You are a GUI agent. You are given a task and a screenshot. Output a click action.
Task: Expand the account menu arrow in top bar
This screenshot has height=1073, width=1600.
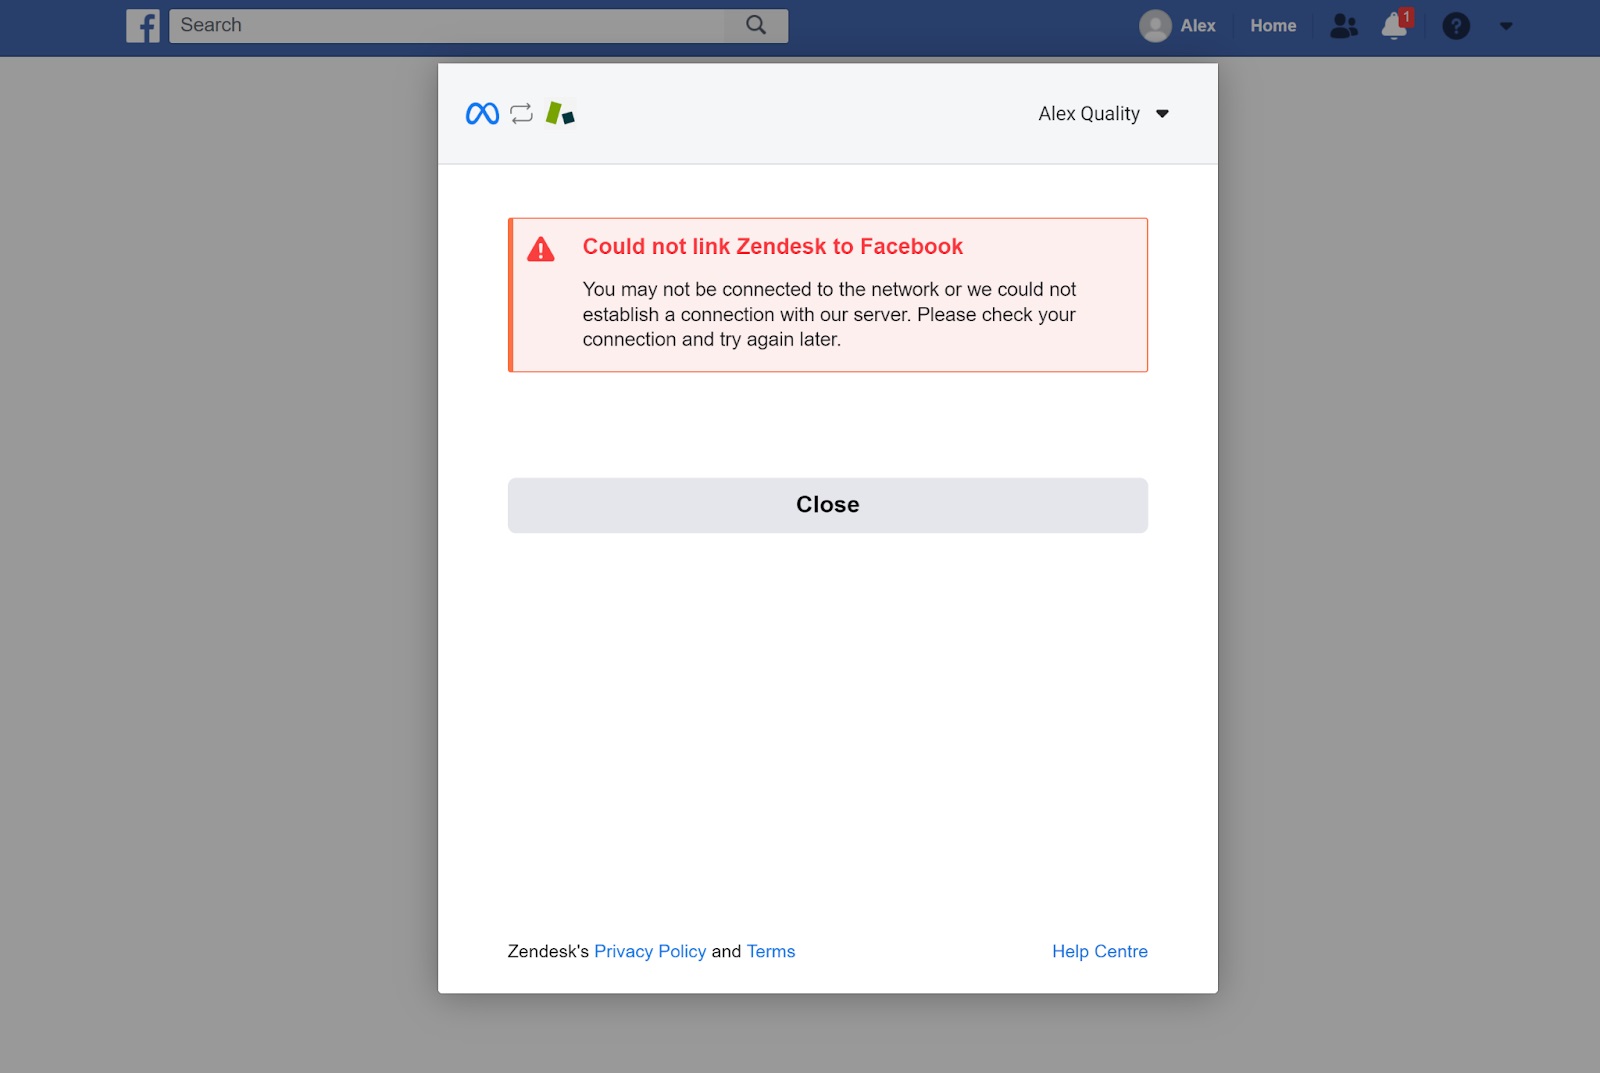click(x=1506, y=27)
